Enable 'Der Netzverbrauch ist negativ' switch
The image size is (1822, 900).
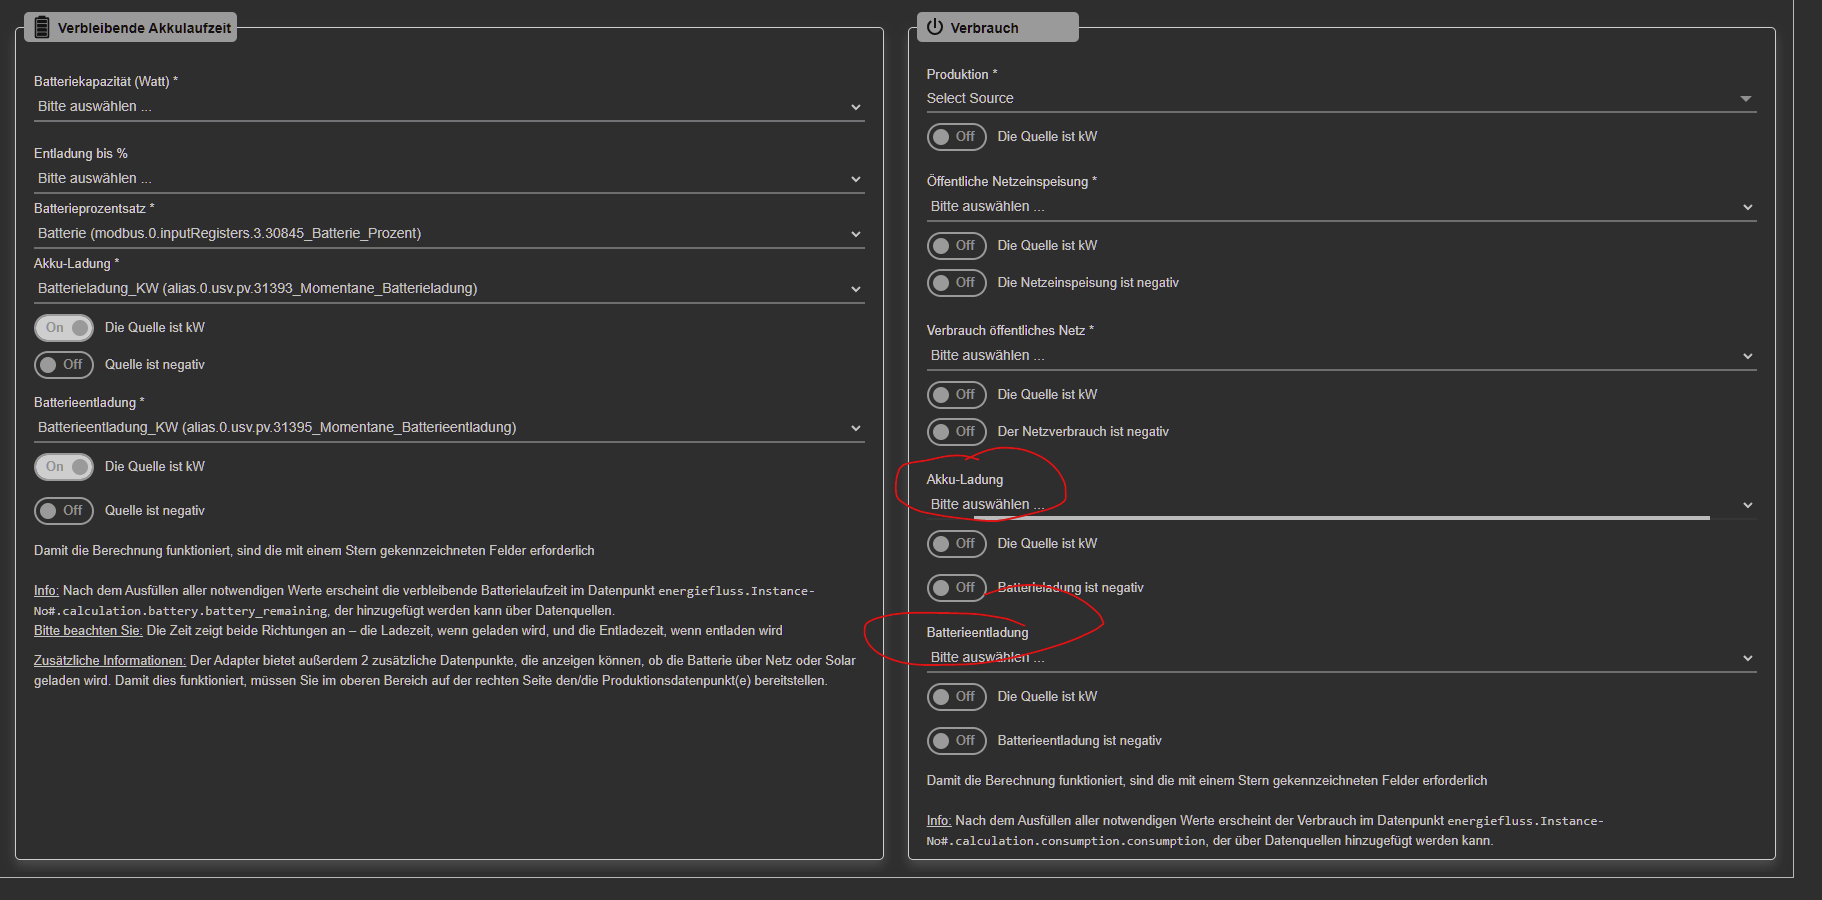[957, 432]
